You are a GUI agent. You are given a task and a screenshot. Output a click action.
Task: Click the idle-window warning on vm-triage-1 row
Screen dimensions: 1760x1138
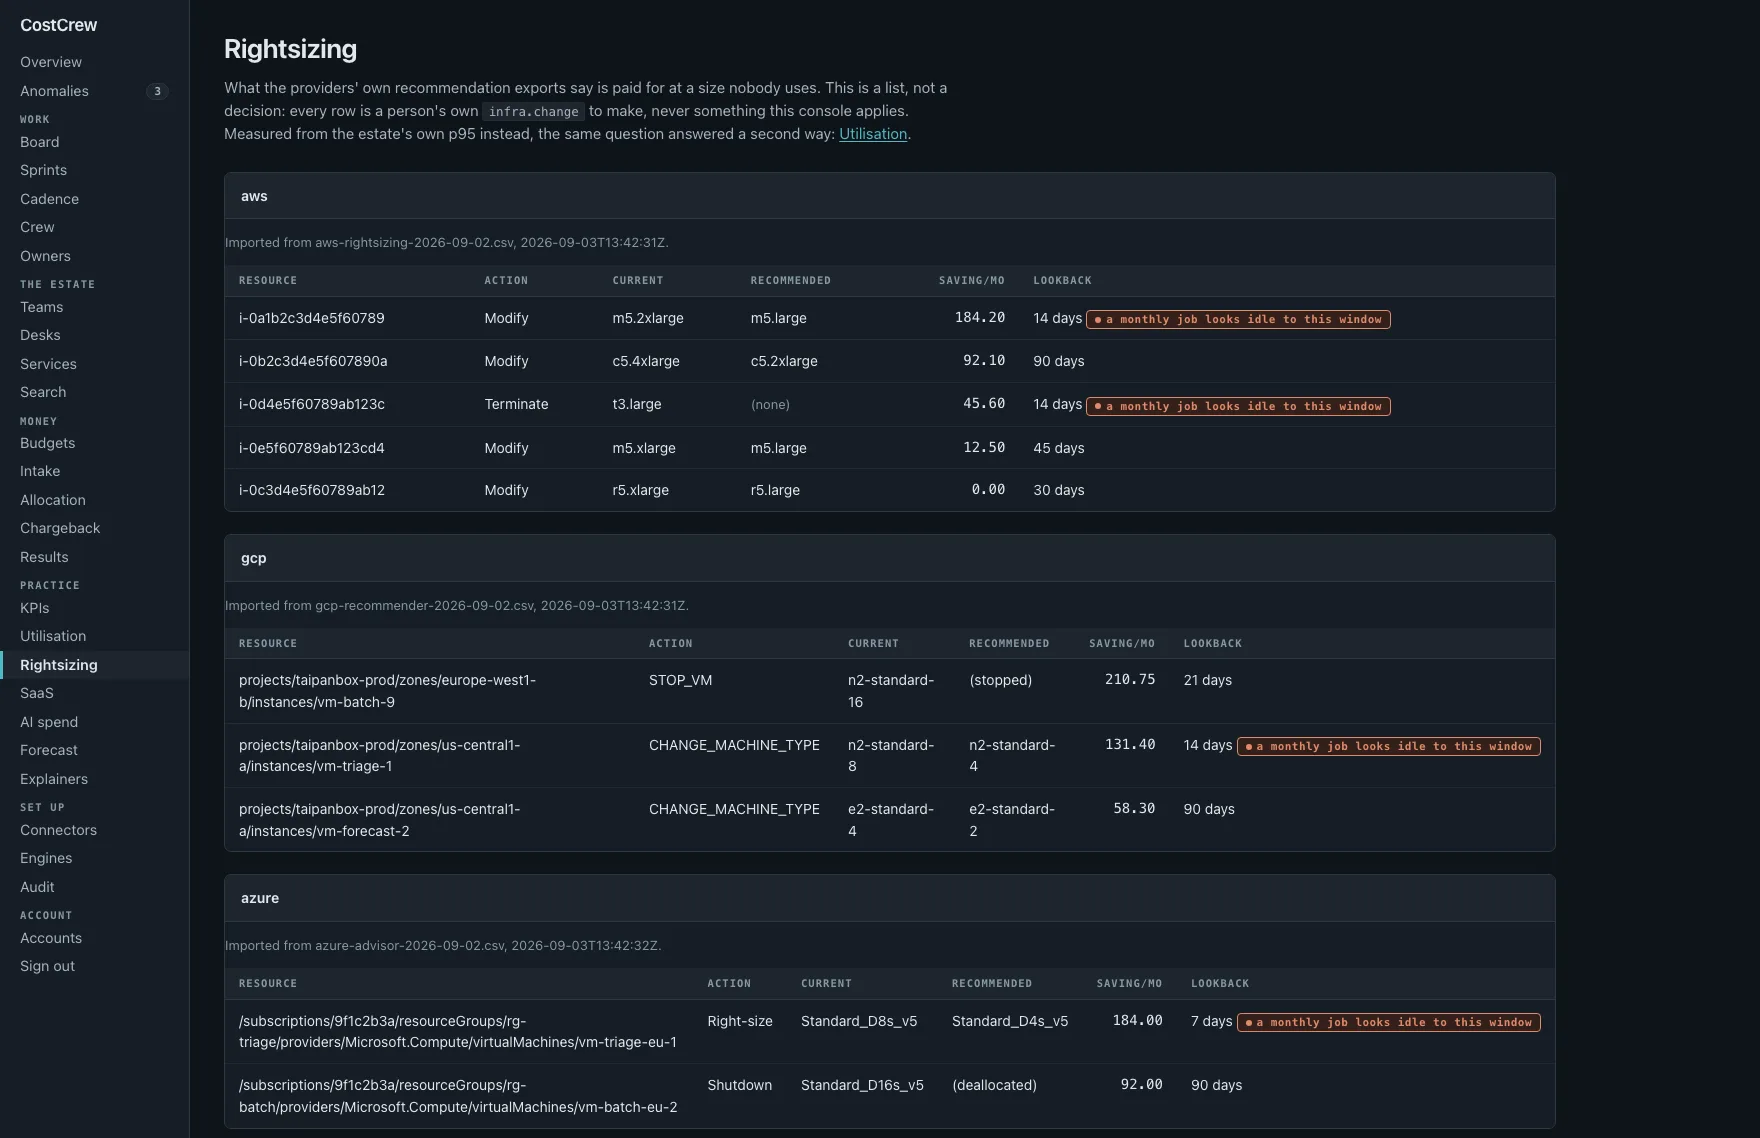(1389, 746)
